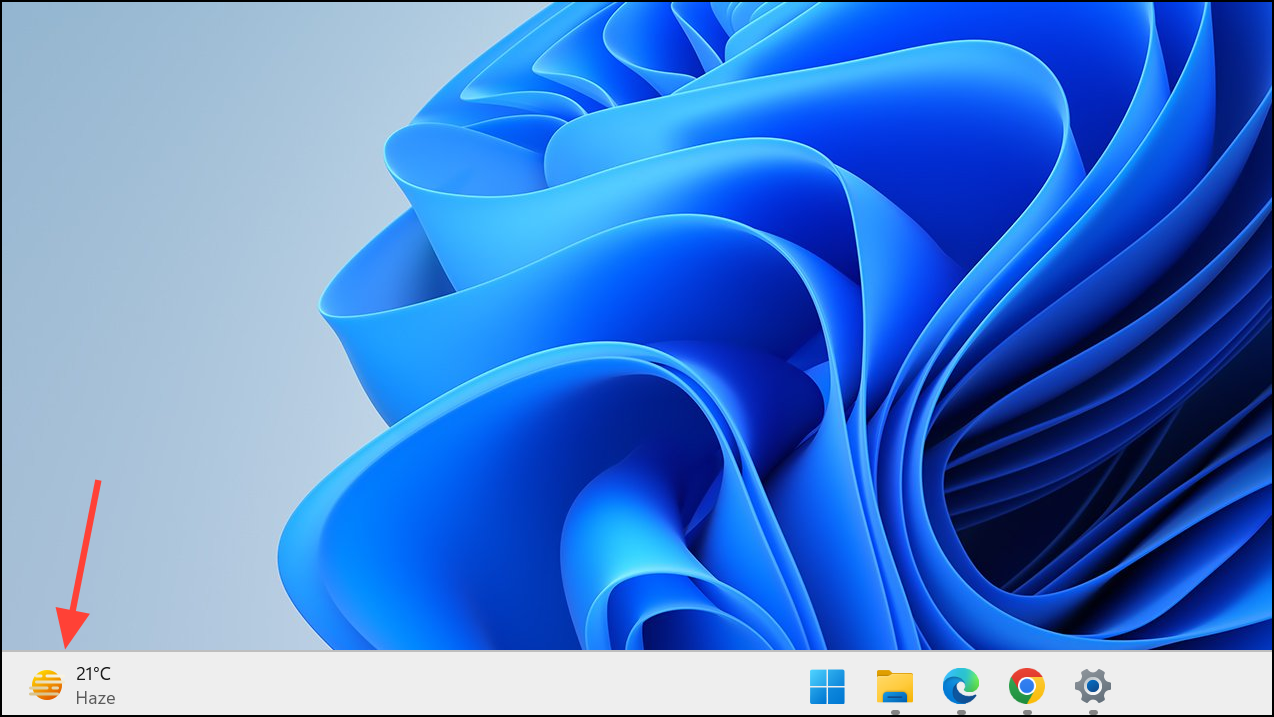Open Google Chrome from the taskbar
1274x717 pixels.
tap(1027, 686)
